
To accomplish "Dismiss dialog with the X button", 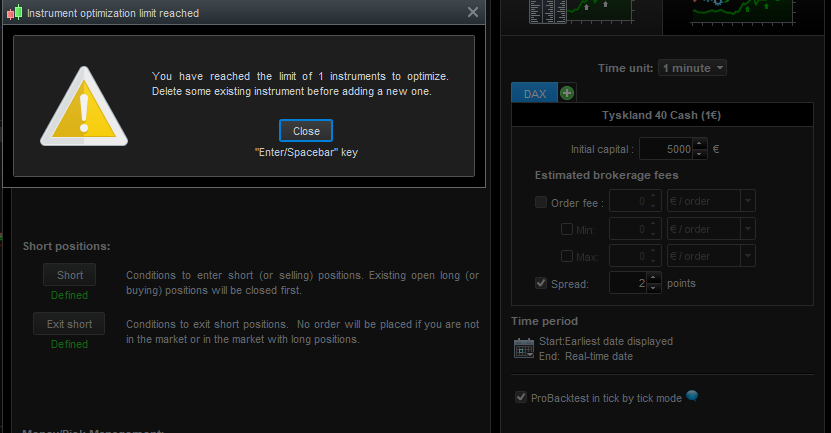I will tap(473, 12).
